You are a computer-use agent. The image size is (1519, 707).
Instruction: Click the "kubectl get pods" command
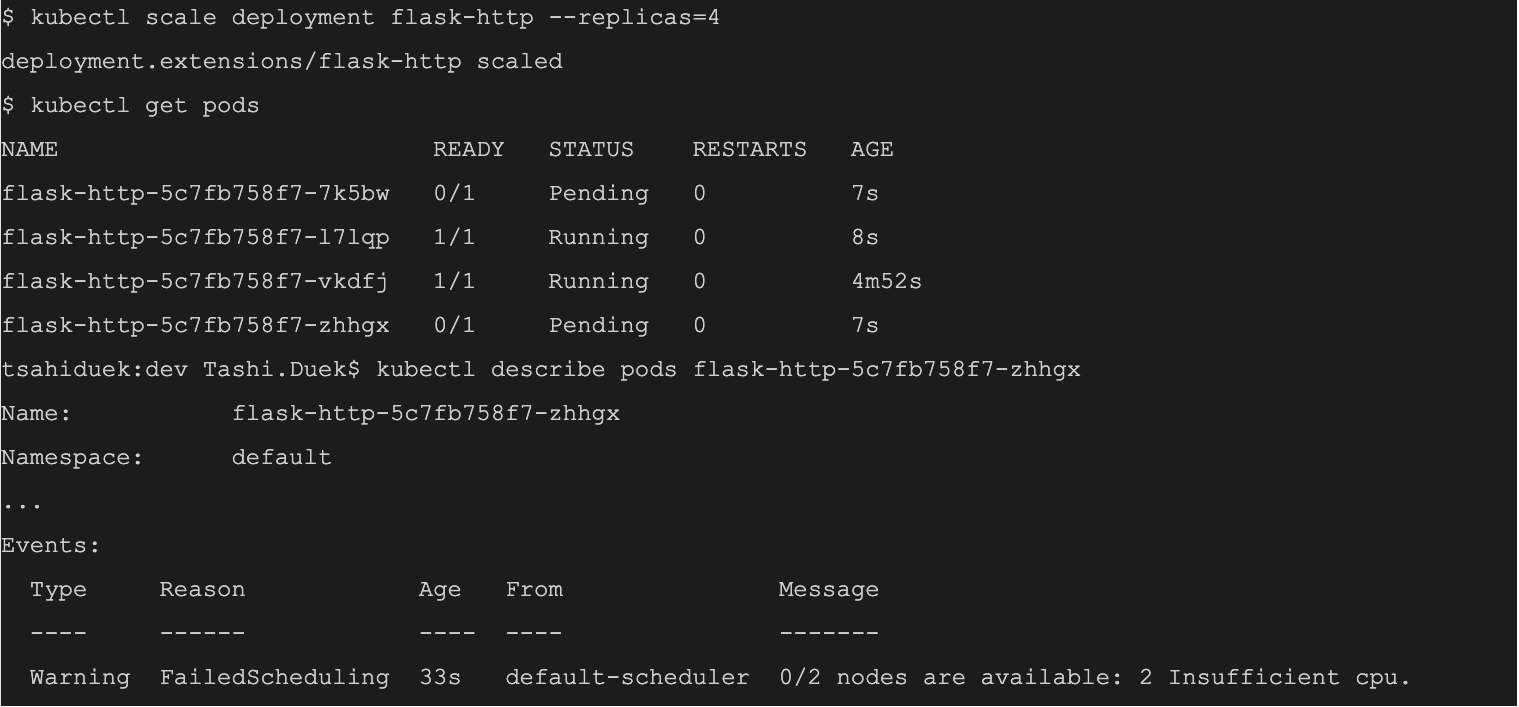click(144, 106)
